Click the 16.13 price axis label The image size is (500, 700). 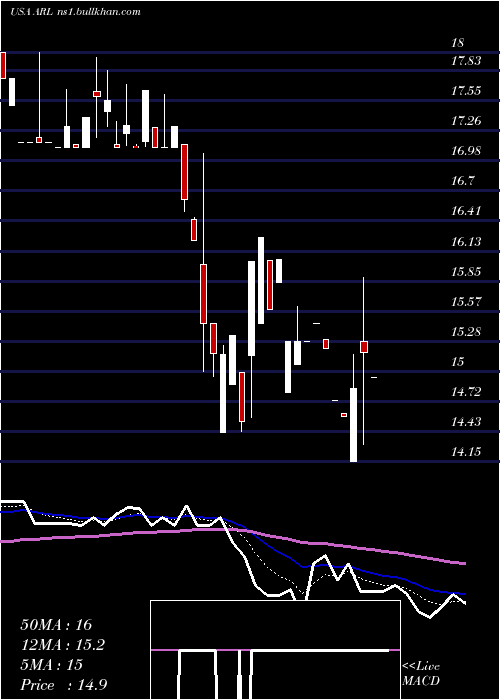(x=466, y=242)
